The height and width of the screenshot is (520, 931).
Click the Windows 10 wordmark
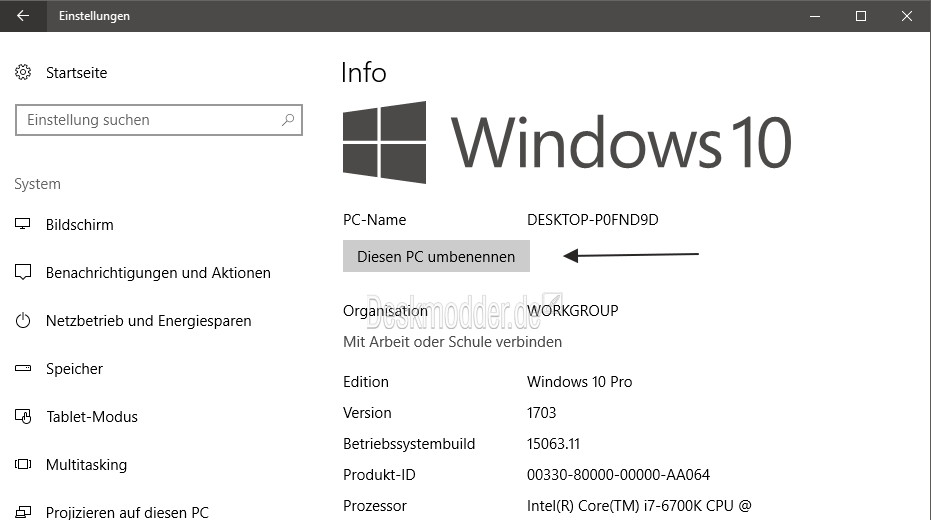pyautogui.click(x=621, y=142)
